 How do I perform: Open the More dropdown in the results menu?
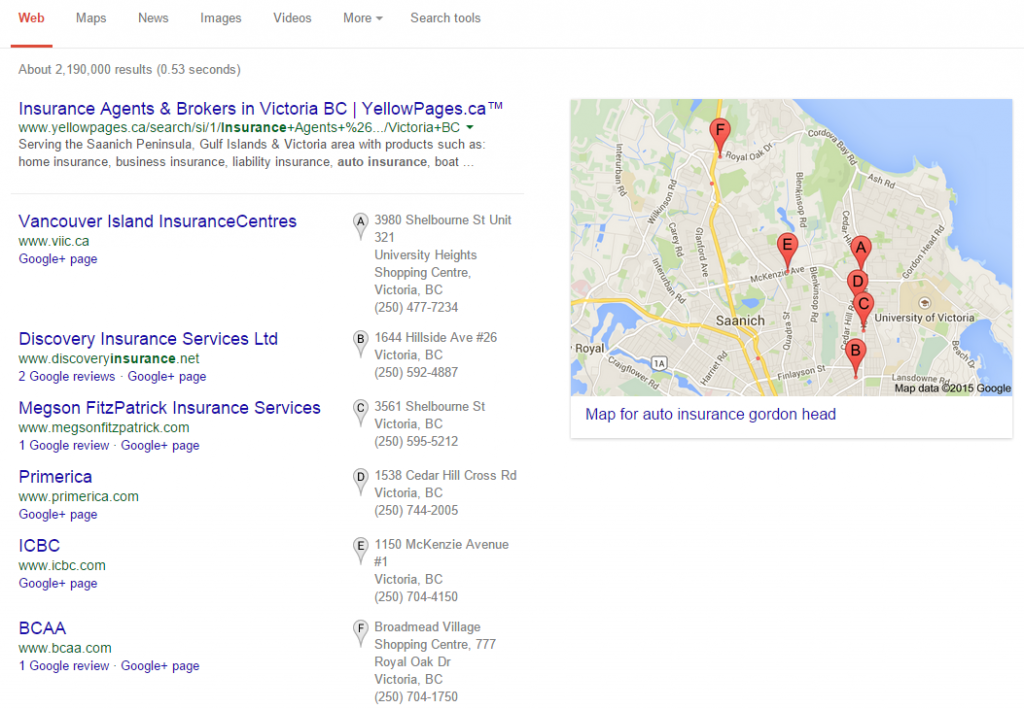[361, 18]
